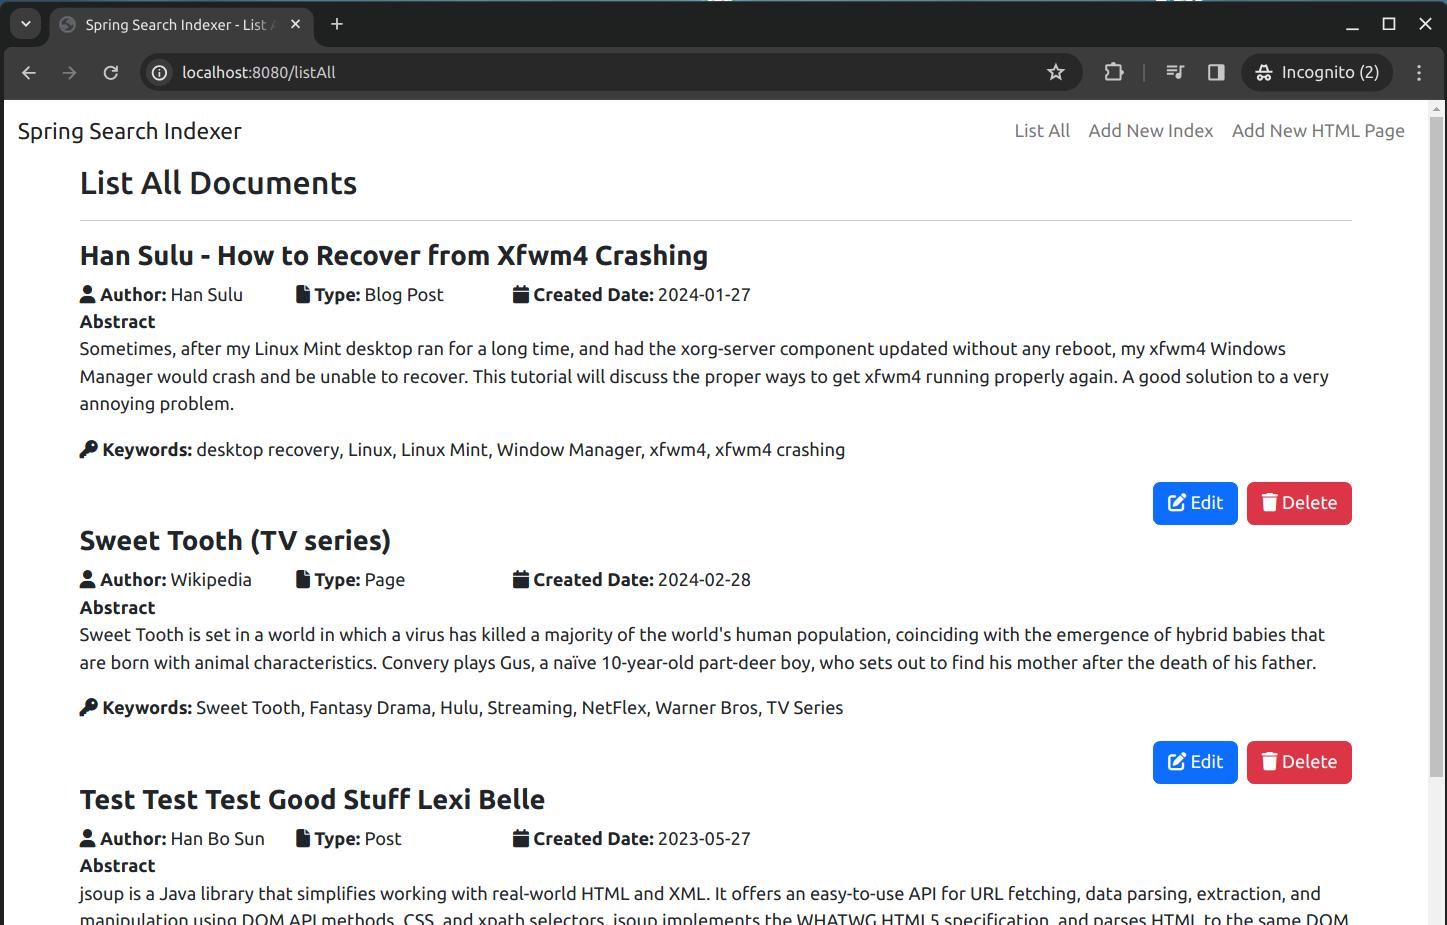Toggle the browser side panel icon
The height and width of the screenshot is (925, 1447).
click(1216, 72)
